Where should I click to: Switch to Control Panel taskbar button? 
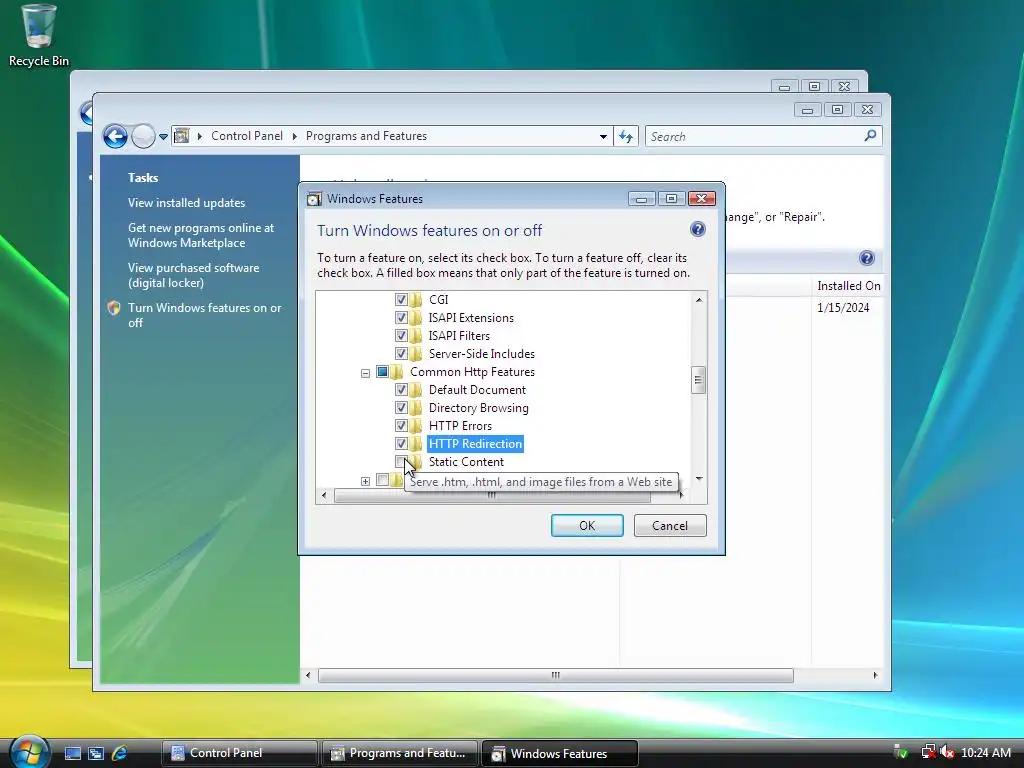click(x=240, y=753)
